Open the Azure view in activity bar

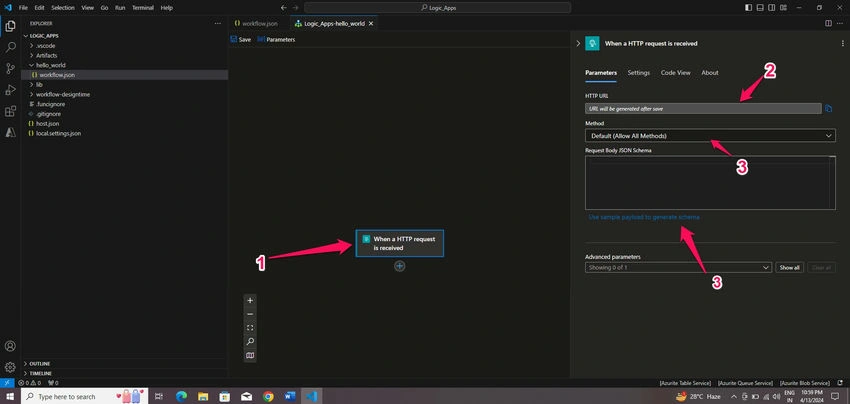point(10,132)
